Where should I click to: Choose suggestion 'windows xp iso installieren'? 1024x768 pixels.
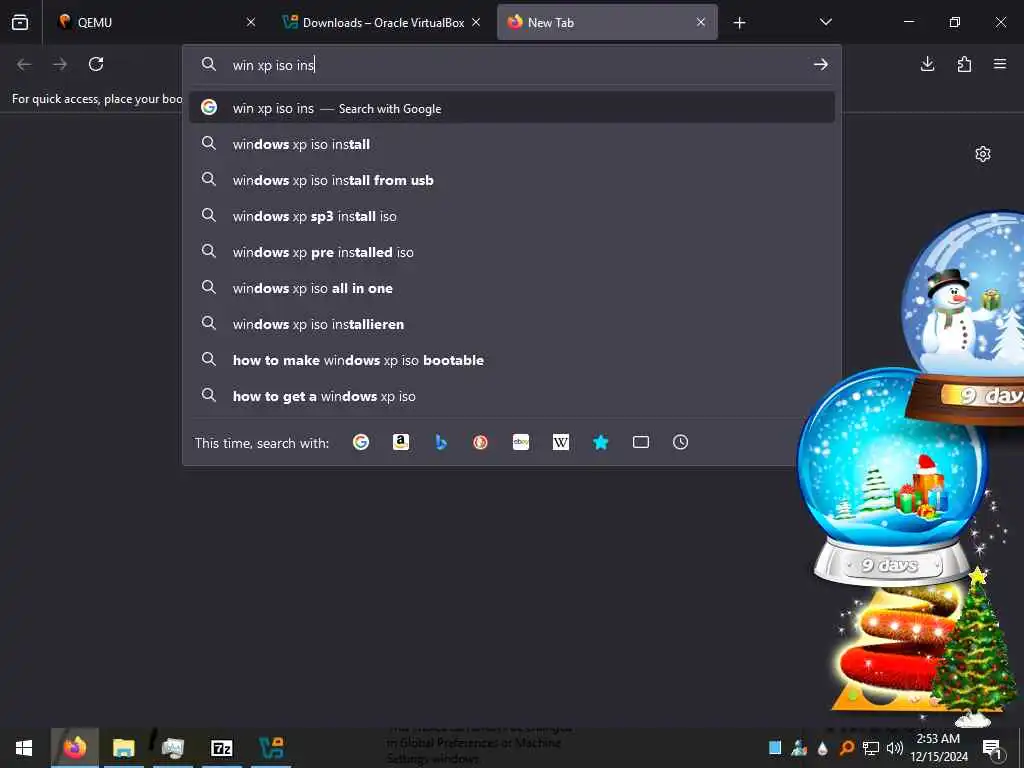(x=512, y=324)
